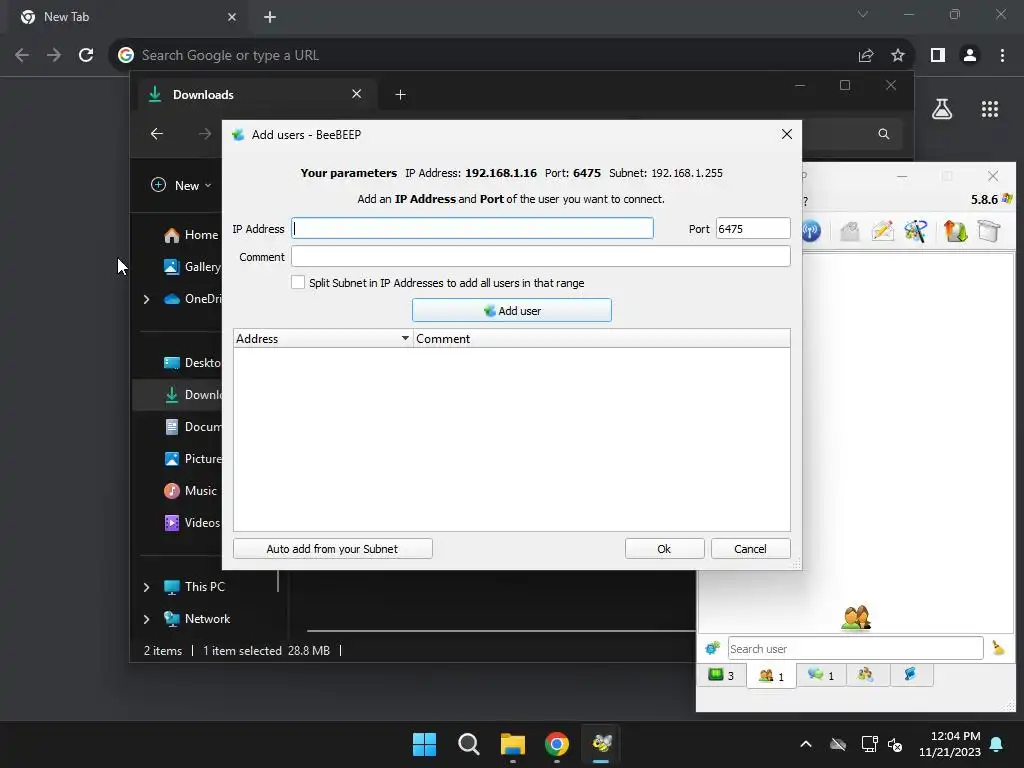Bookmark this tab with star icon

(x=898, y=56)
